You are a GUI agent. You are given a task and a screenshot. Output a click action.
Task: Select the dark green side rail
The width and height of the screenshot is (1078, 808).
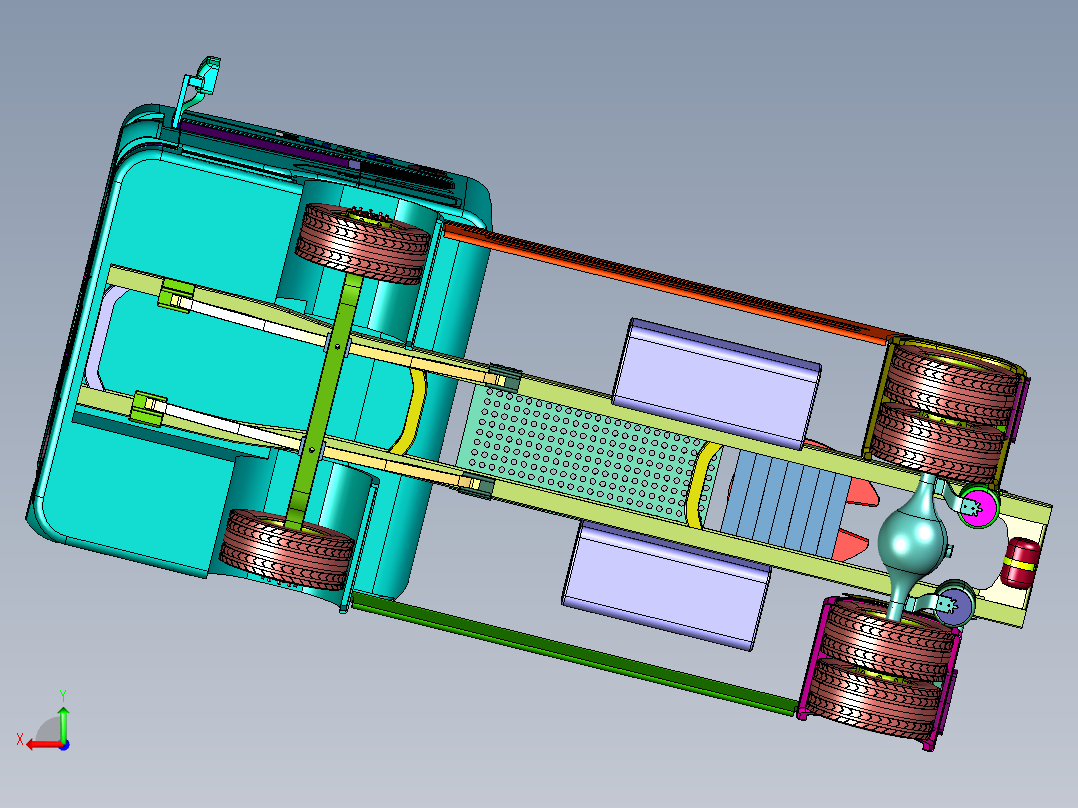572,654
